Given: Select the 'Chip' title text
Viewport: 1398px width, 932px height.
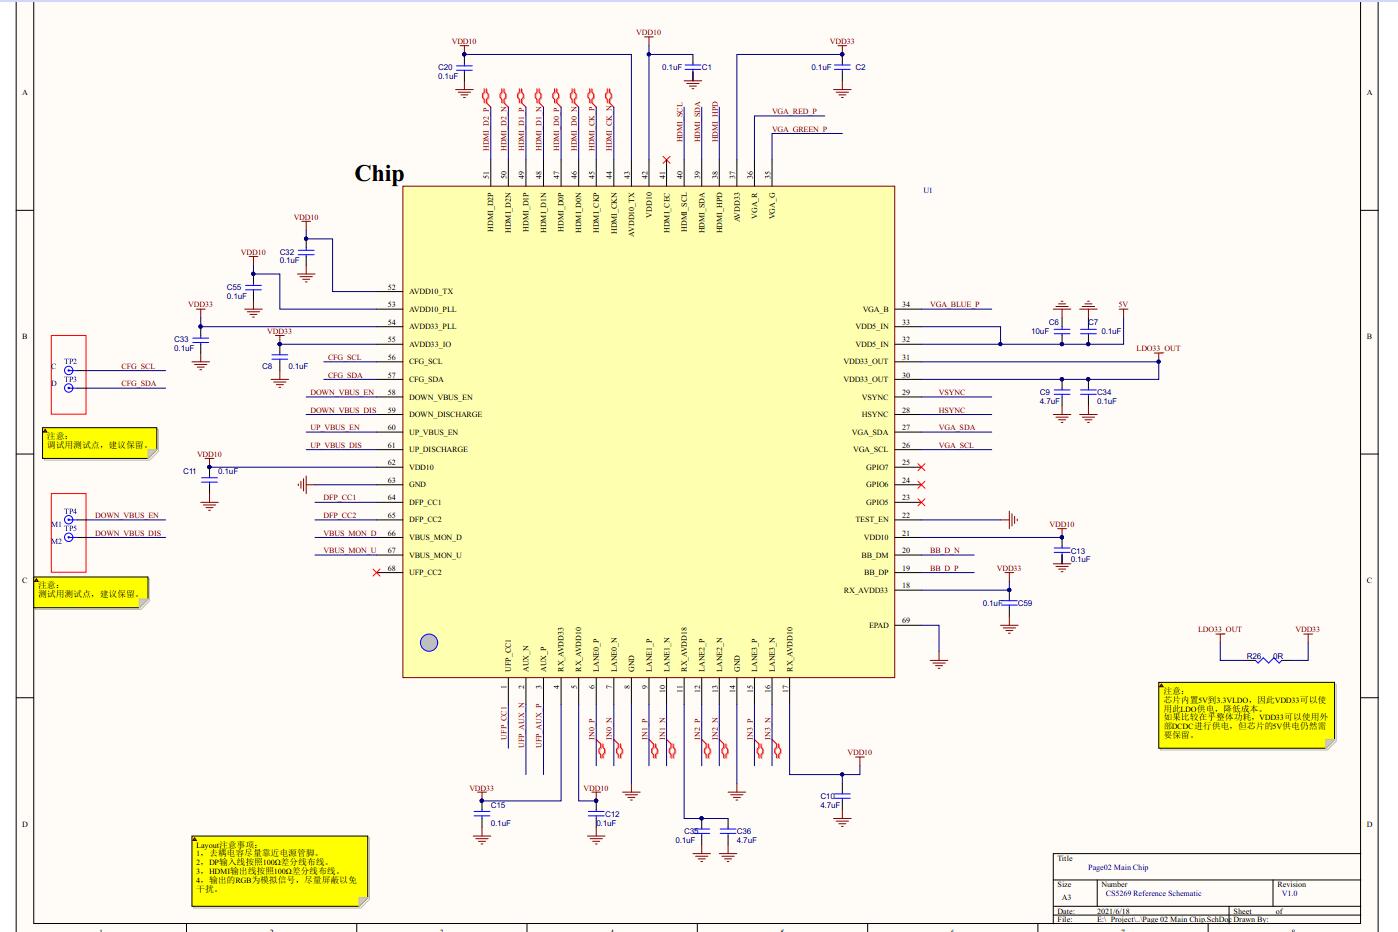Looking at the screenshot, I should (x=379, y=173).
